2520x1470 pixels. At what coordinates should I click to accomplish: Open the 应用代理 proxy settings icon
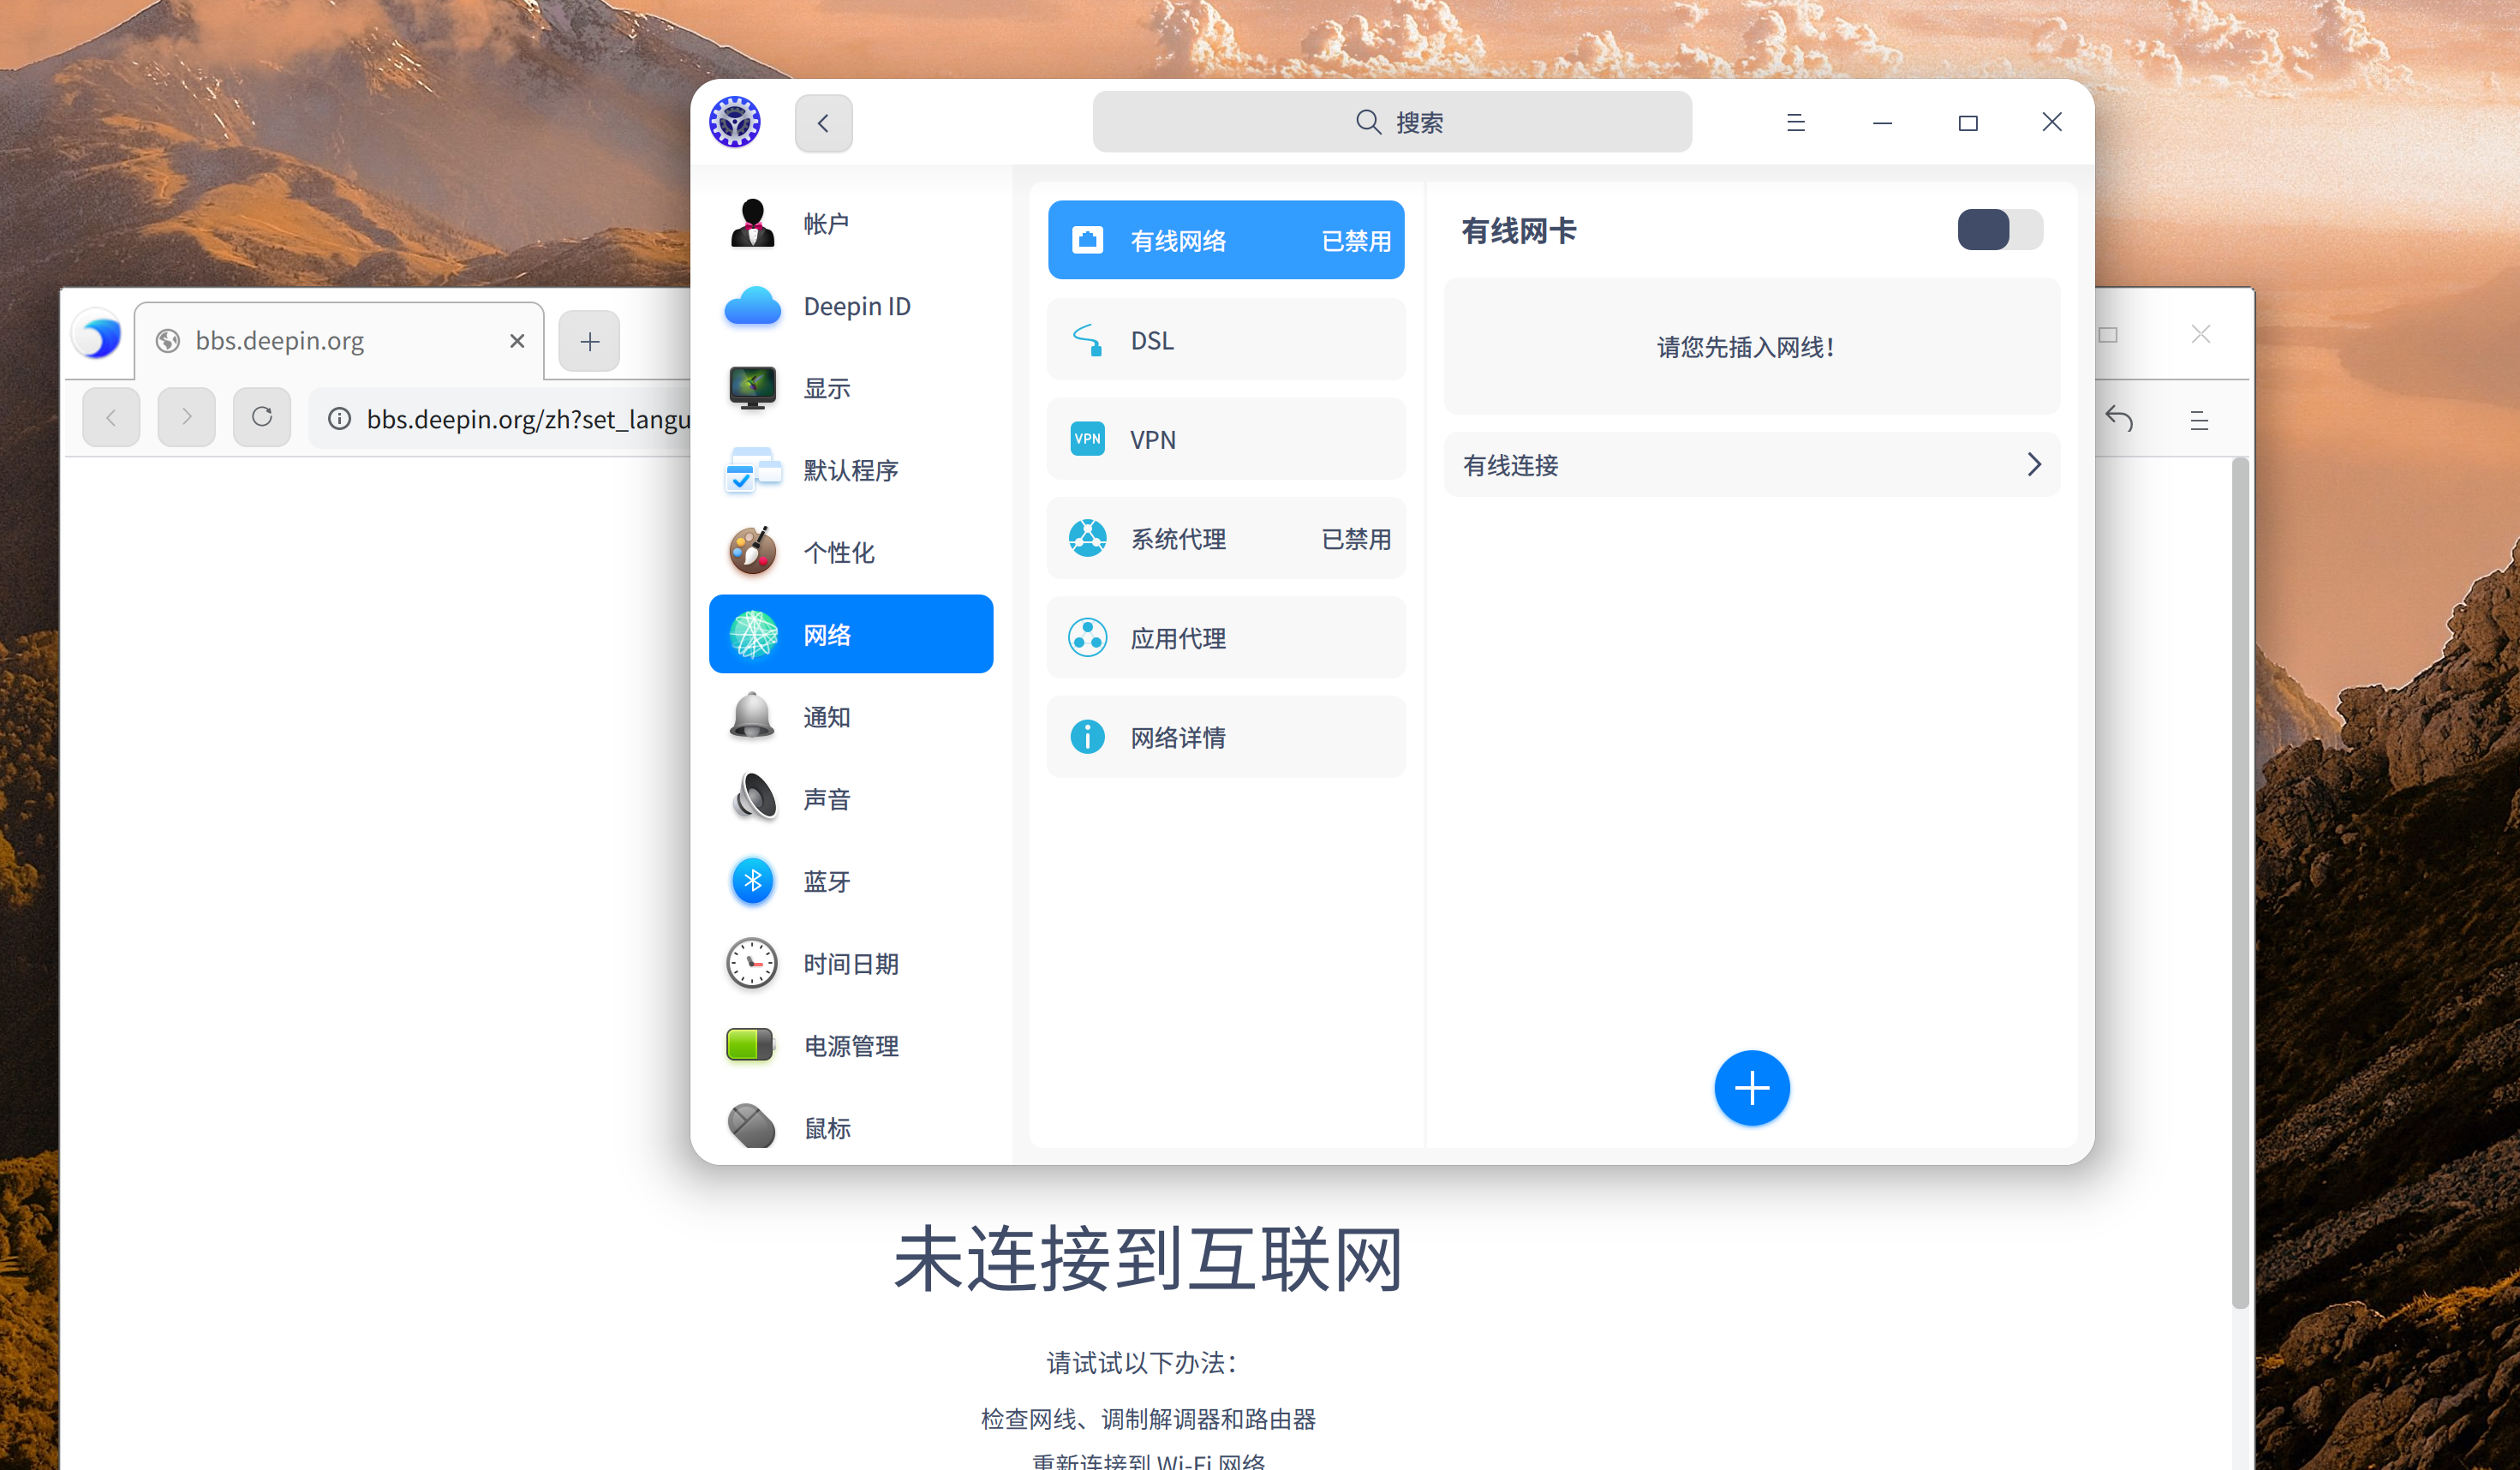point(1087,637)
